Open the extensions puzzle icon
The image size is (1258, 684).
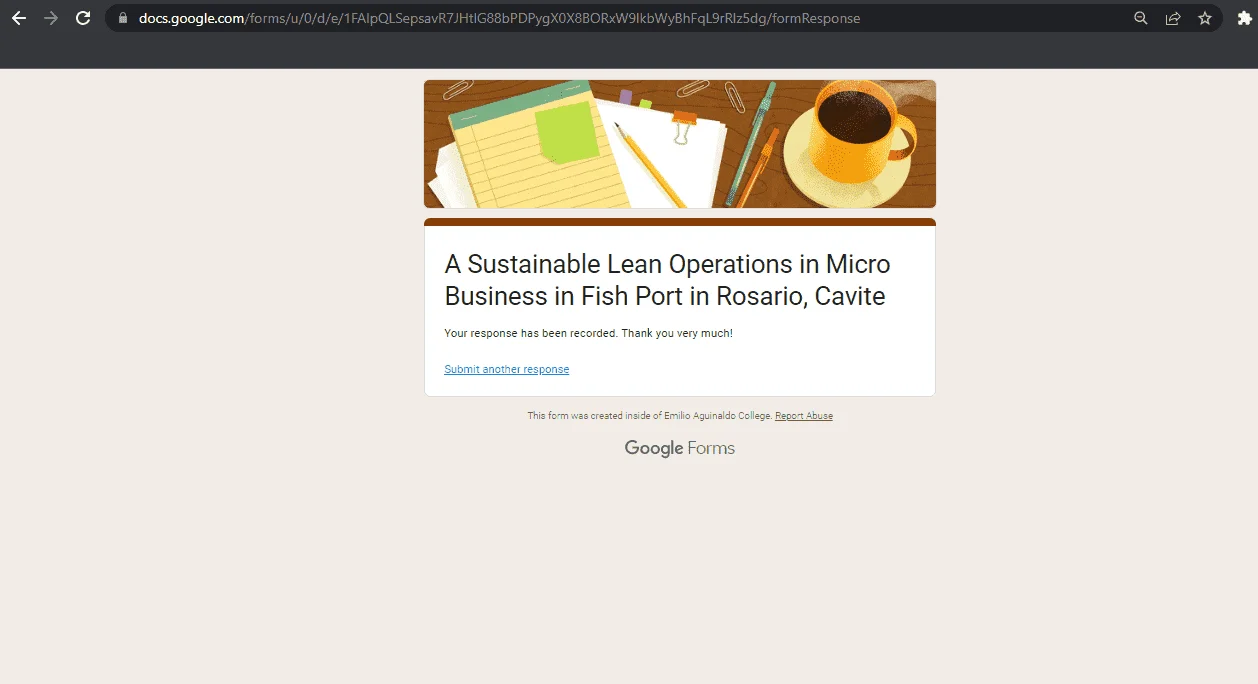1244,18
